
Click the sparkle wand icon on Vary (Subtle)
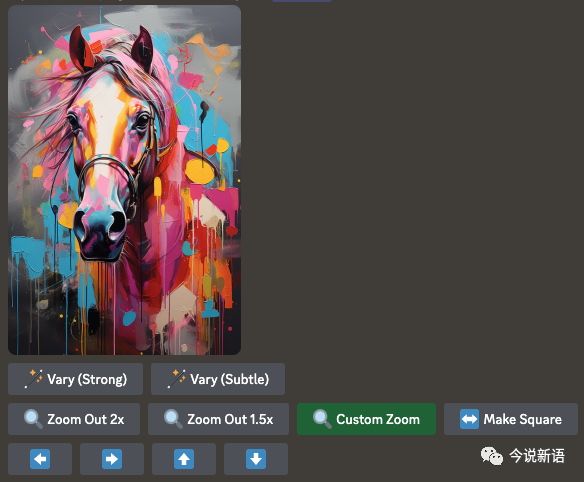coord(177,379)
